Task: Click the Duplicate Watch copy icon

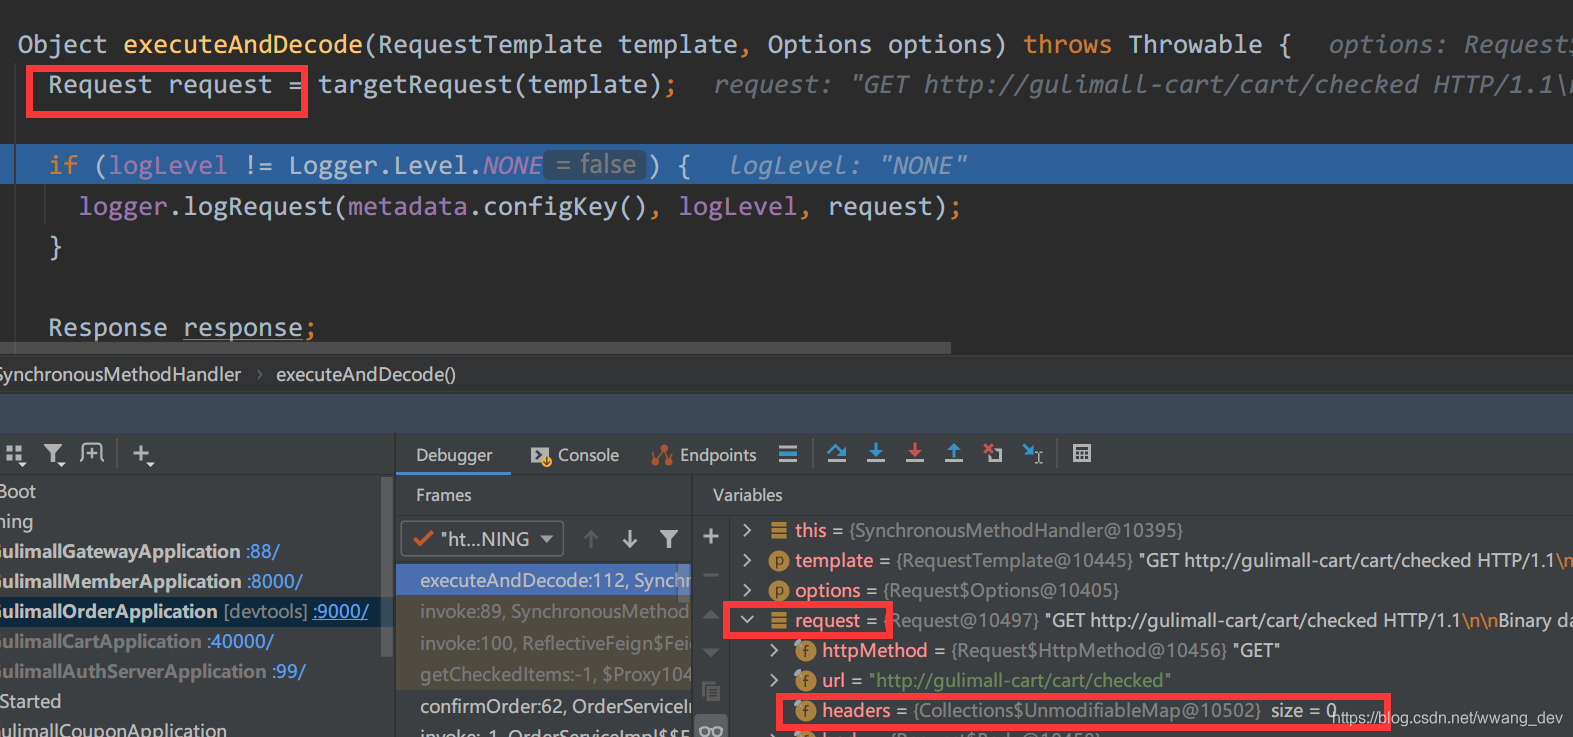Action: point(711,691)
